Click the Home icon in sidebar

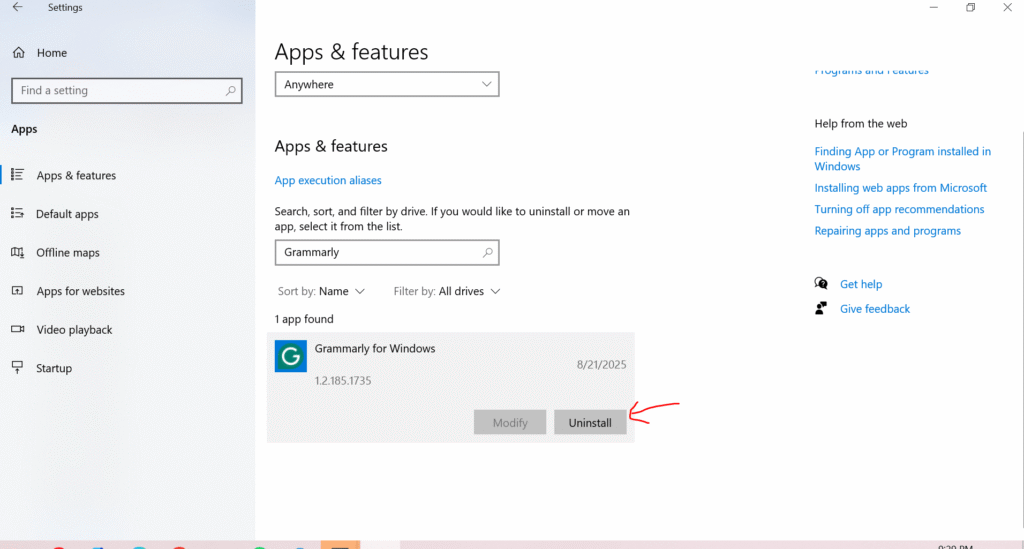(18, 53)
